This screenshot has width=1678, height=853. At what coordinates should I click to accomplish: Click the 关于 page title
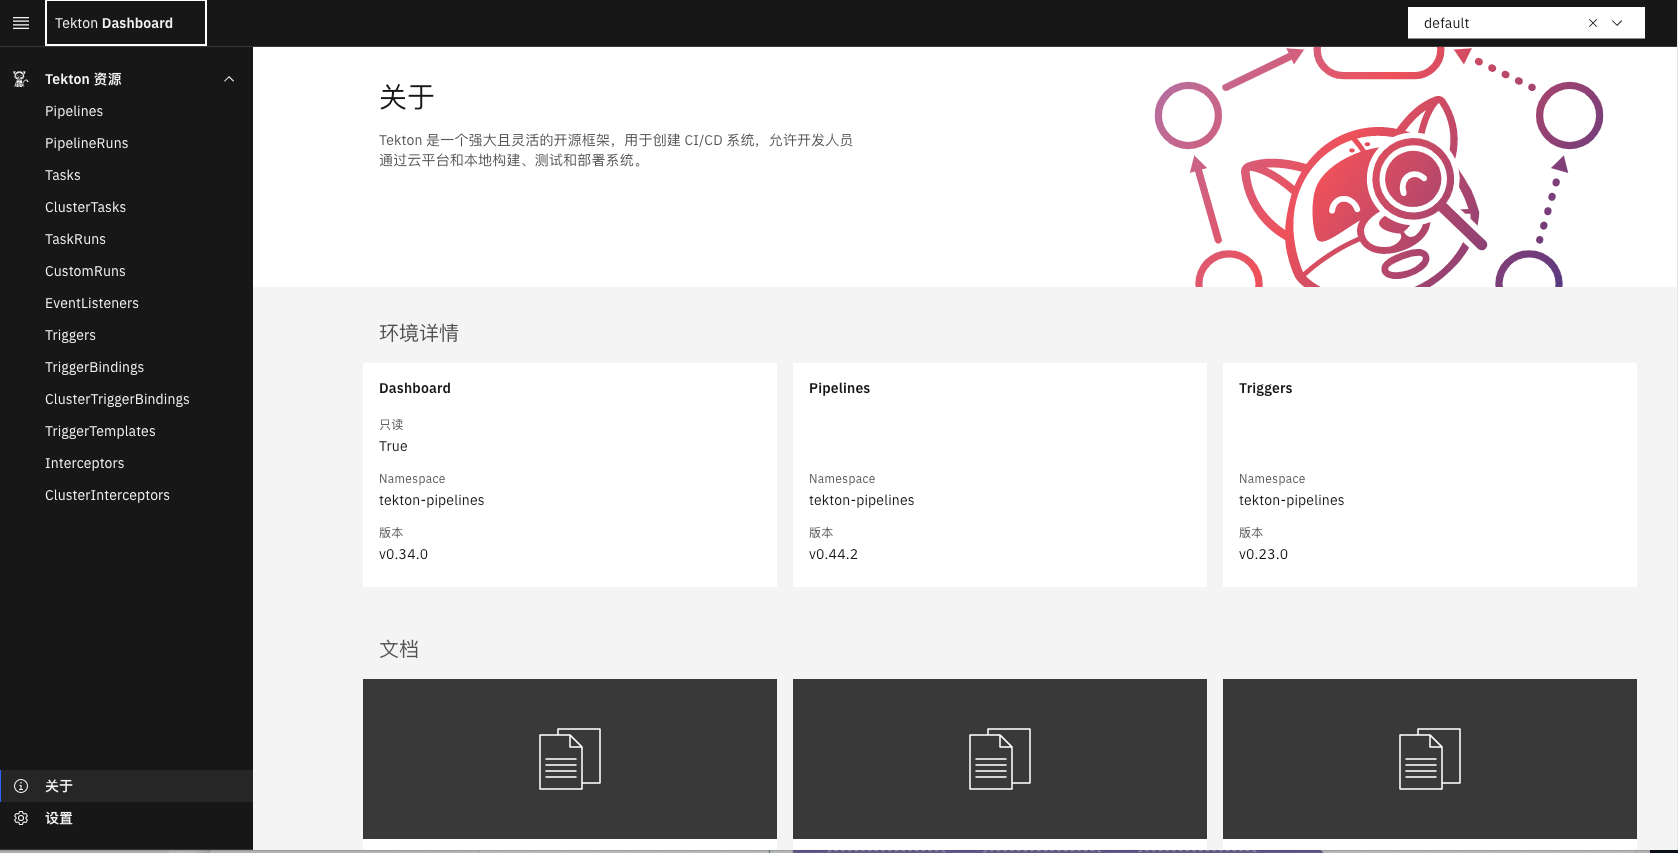(407, 97)
